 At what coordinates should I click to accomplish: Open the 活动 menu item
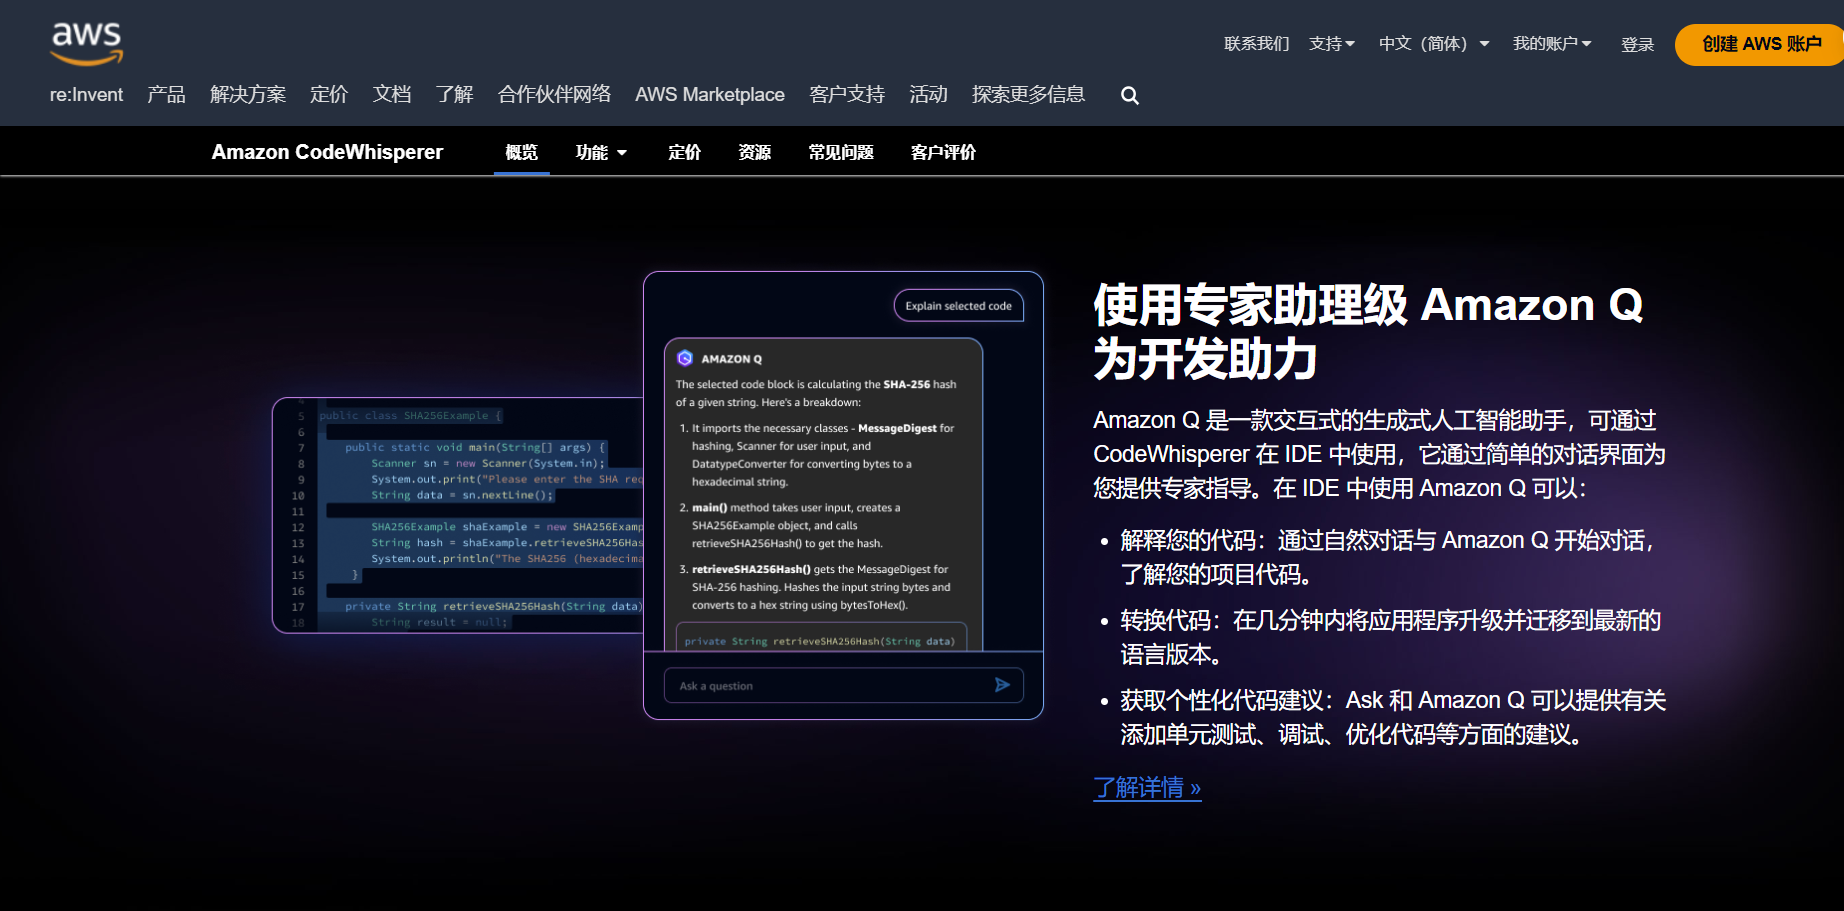click(x=928, y=95)
